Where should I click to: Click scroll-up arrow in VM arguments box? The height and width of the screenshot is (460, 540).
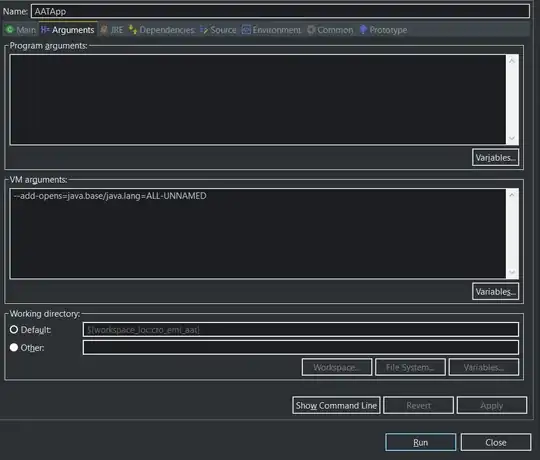coord(512,195)
